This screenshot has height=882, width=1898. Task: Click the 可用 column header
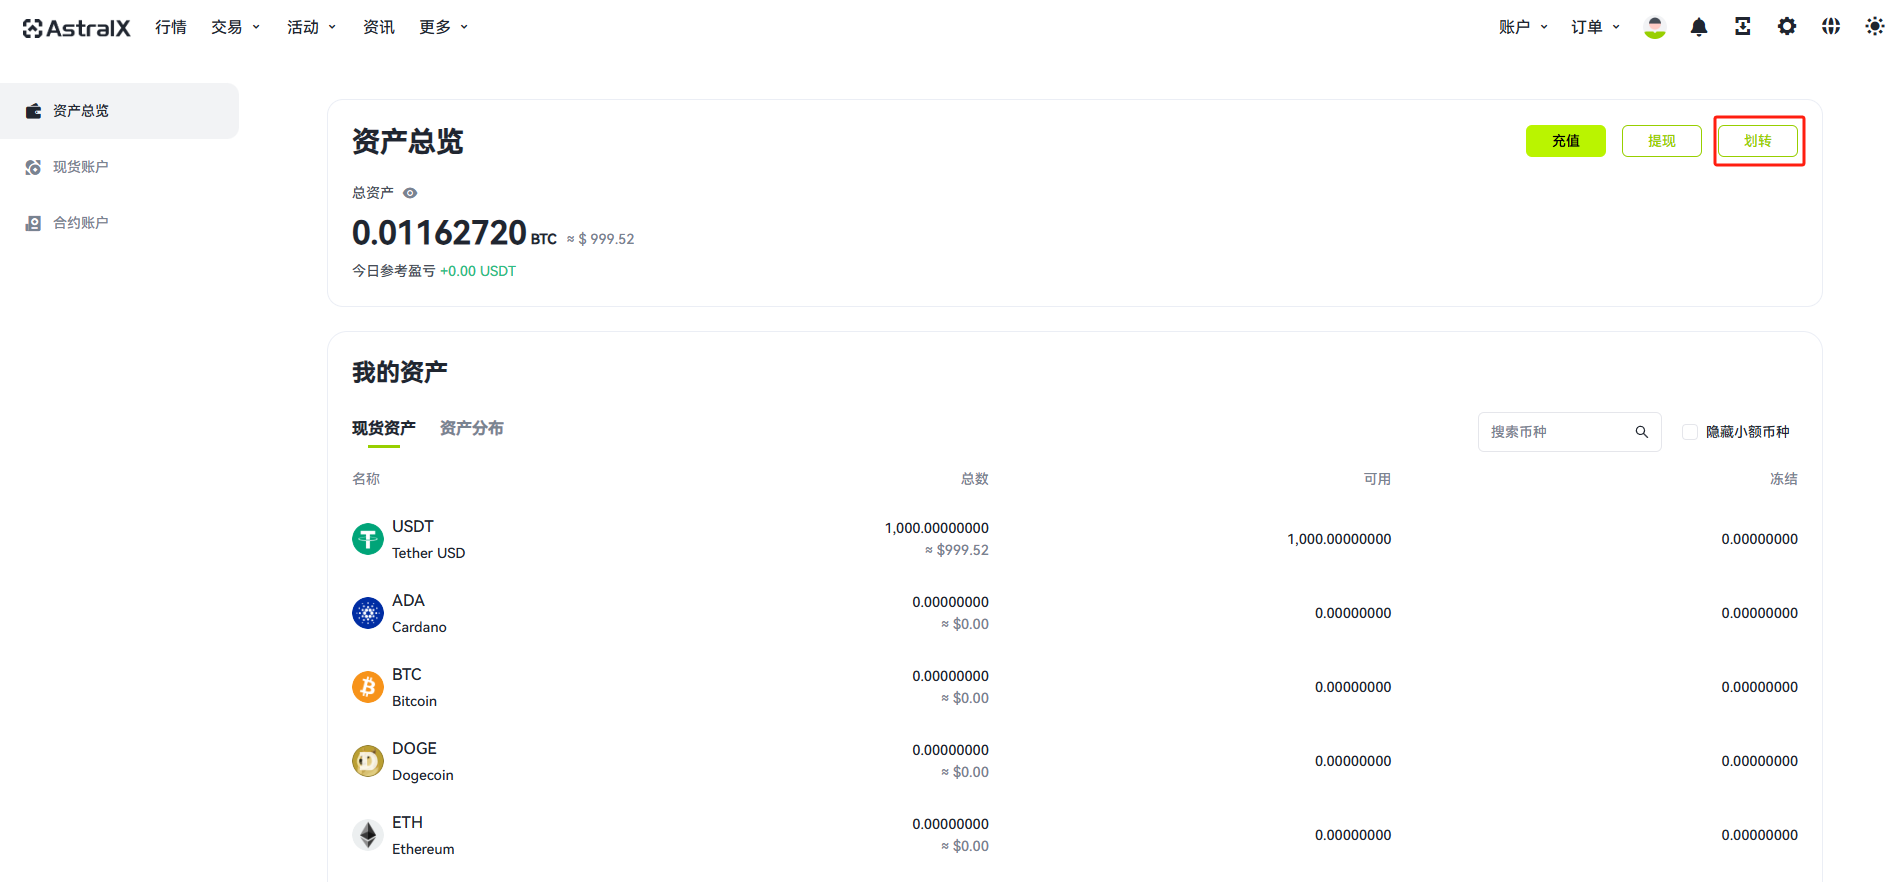pos(1377,479)
